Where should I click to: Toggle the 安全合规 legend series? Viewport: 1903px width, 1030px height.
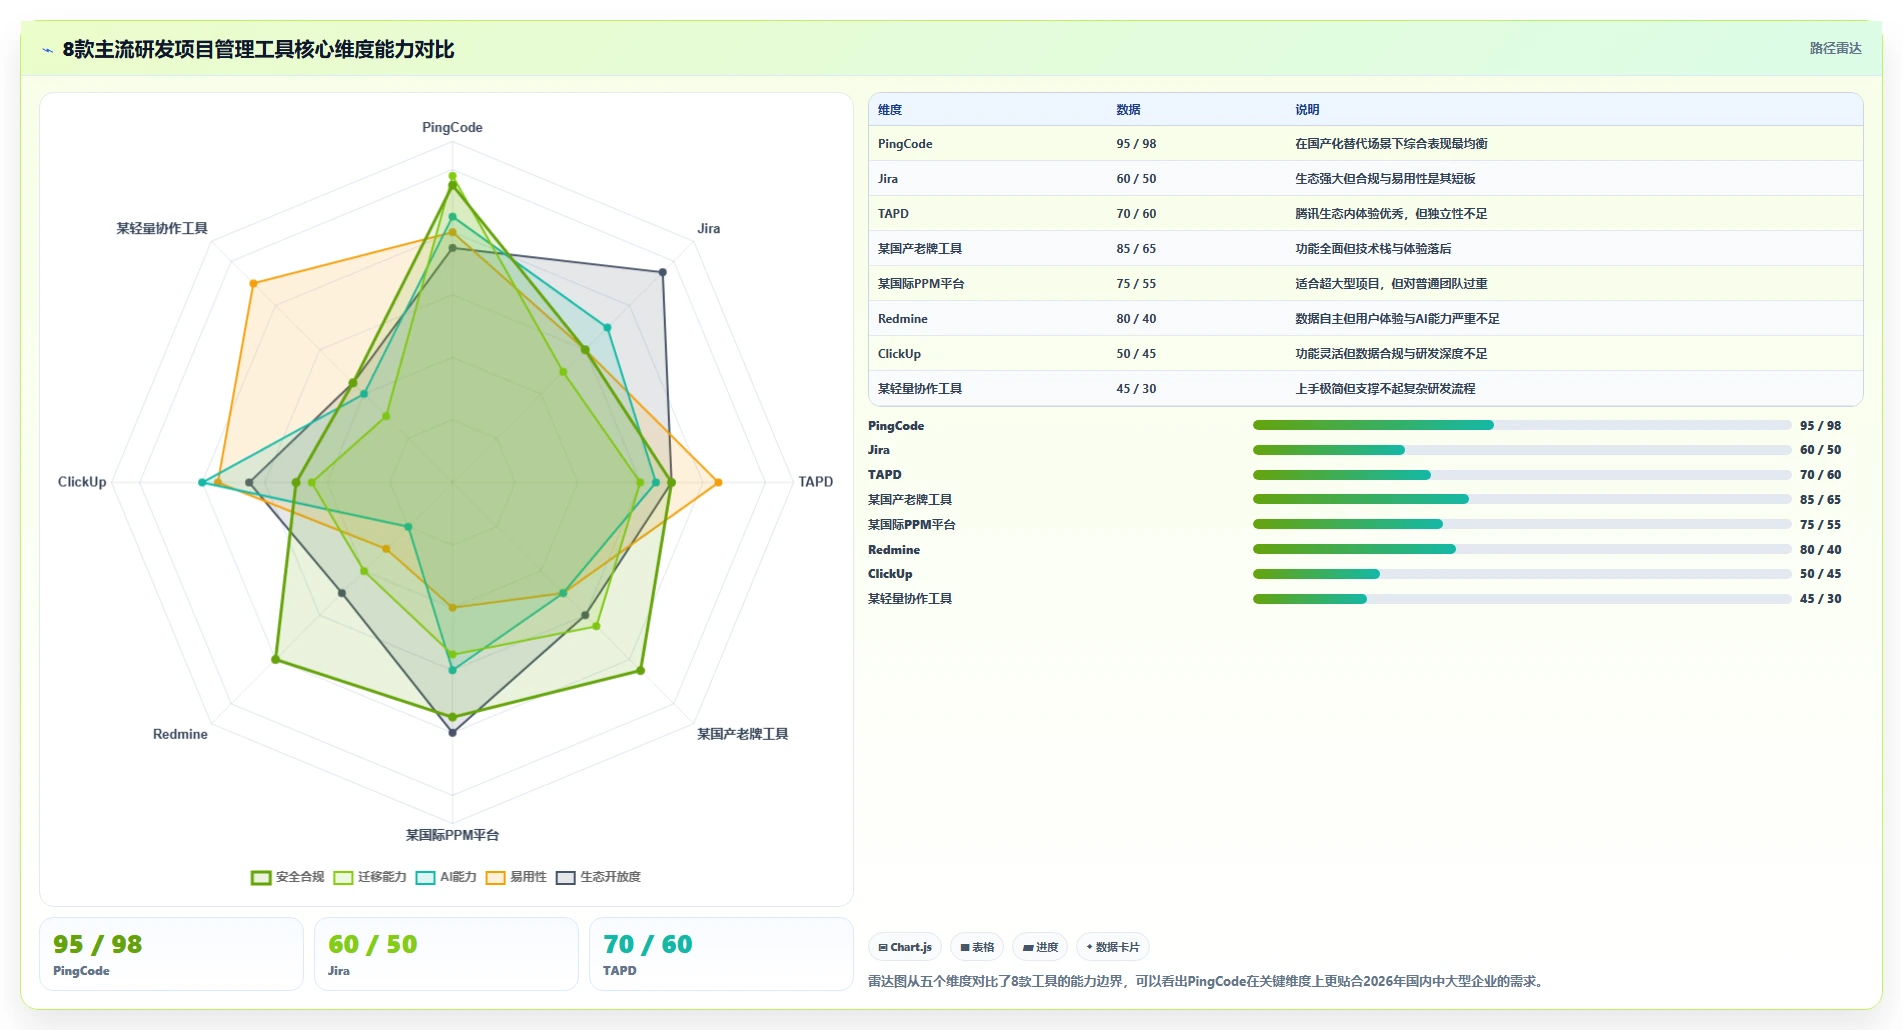click(288, 877)
